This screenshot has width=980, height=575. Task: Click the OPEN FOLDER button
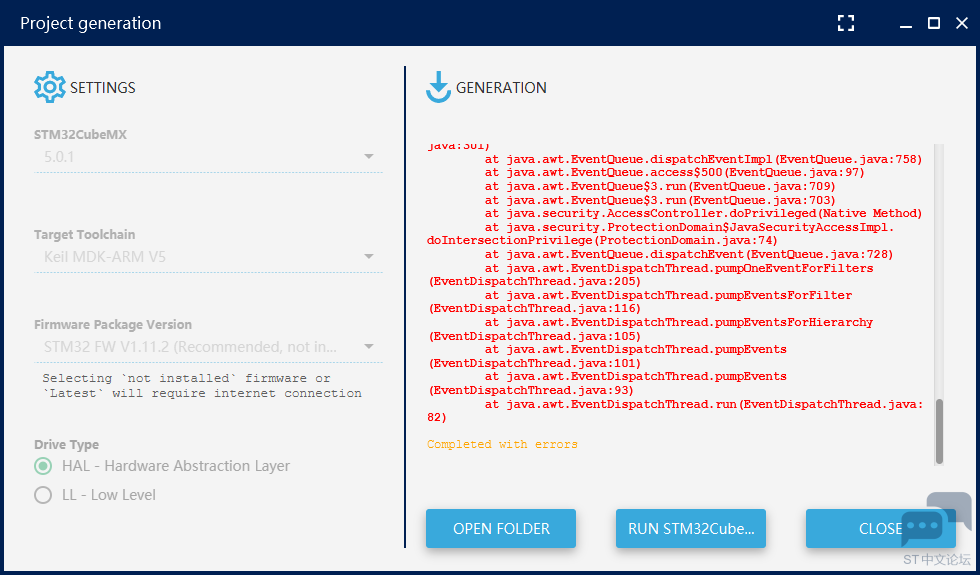click(501, 529)
